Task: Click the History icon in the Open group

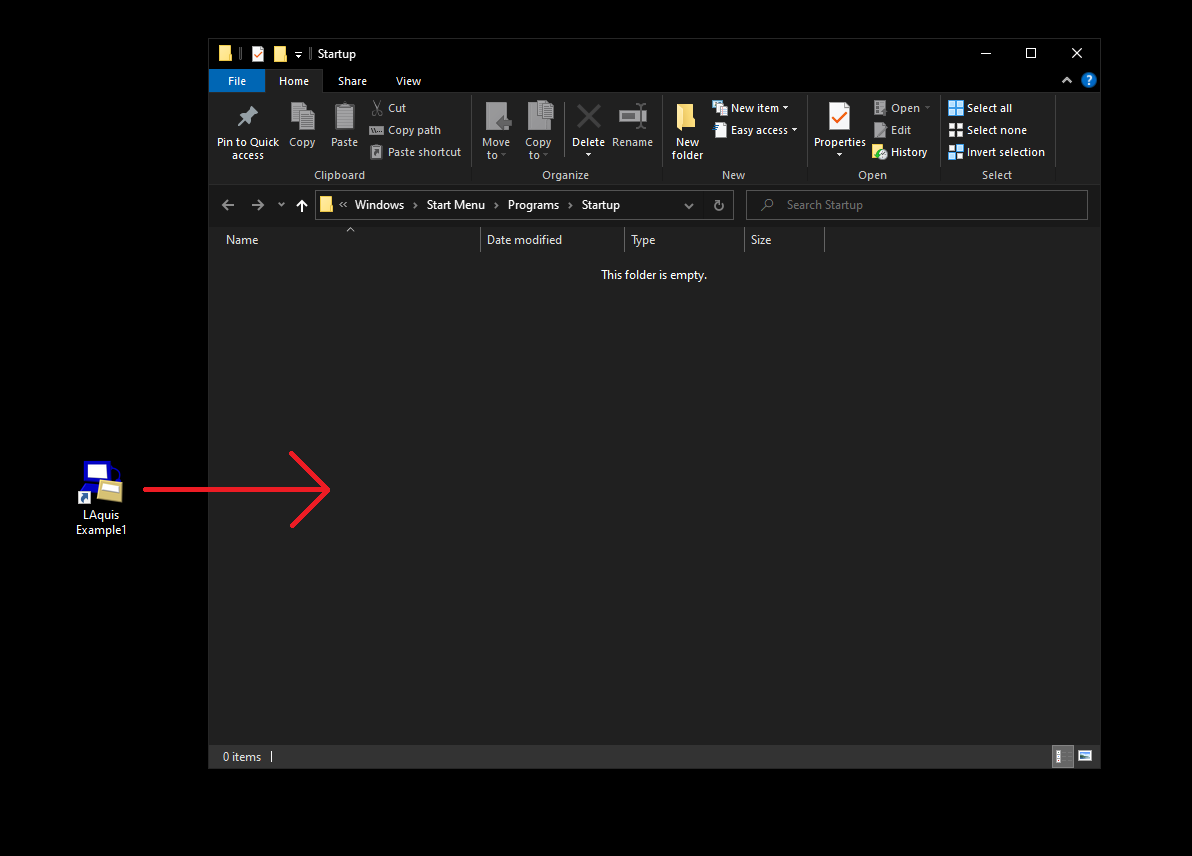Action: coord(899,151)
